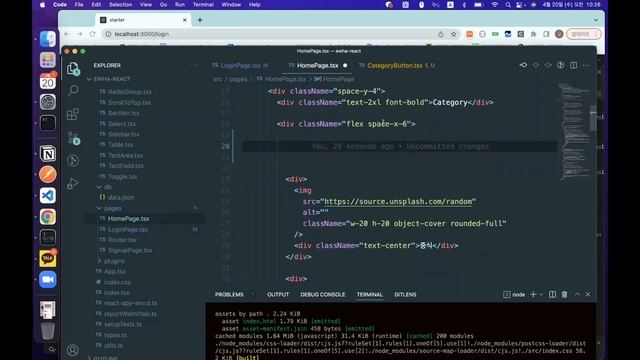
Task: Click the Chrome browser back arrow
Action: [x=67, y=34]
